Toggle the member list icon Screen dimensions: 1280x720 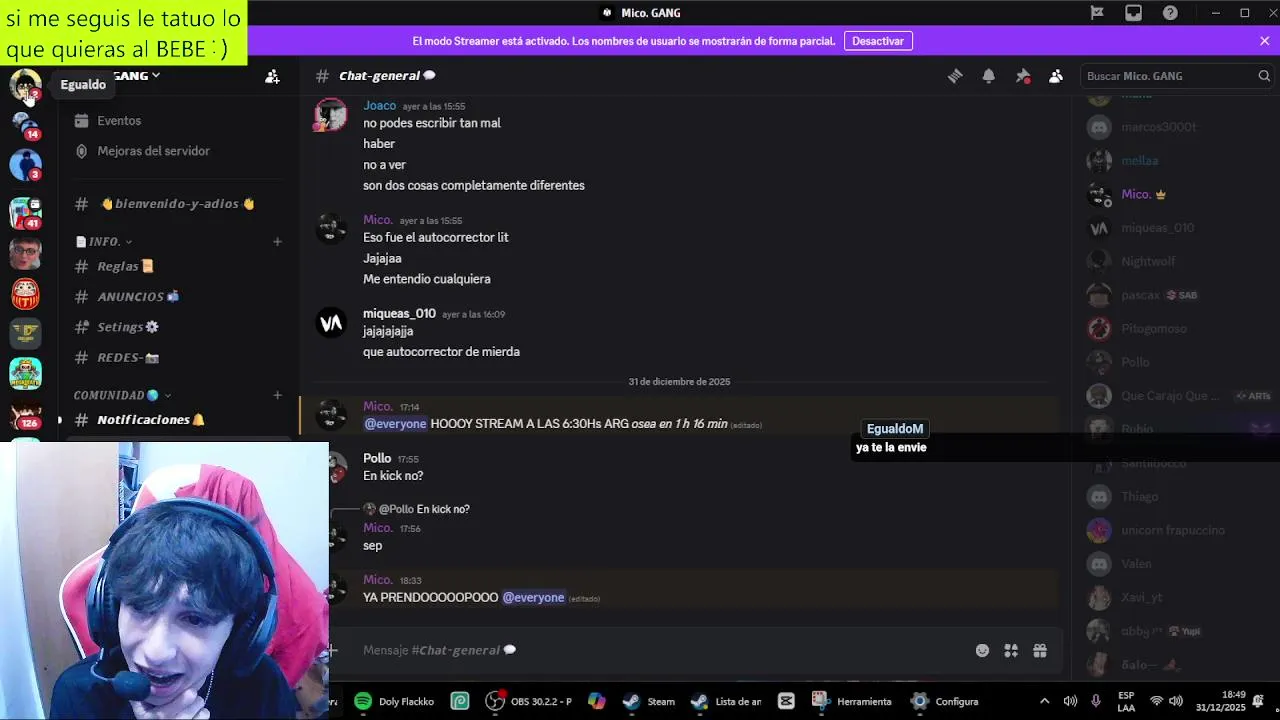(1056, 76)
